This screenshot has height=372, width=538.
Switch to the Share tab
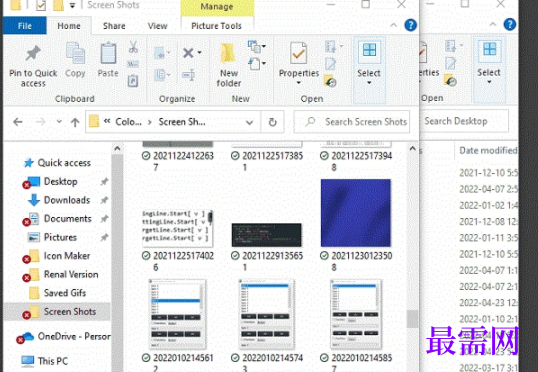(114, 26)
